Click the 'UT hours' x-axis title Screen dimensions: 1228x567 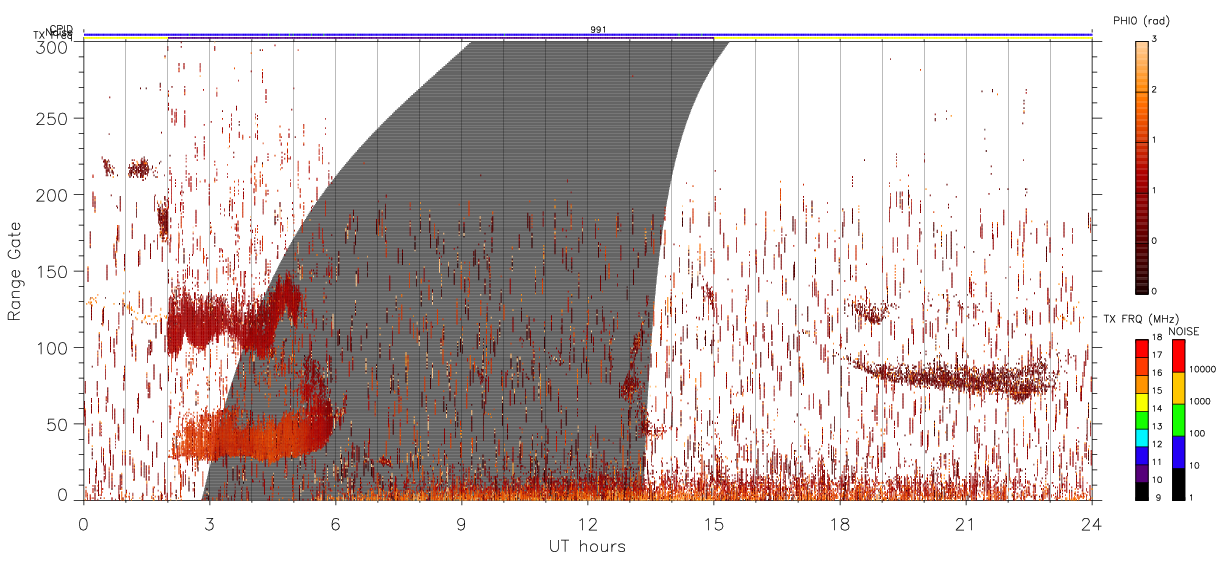point(587,546)
